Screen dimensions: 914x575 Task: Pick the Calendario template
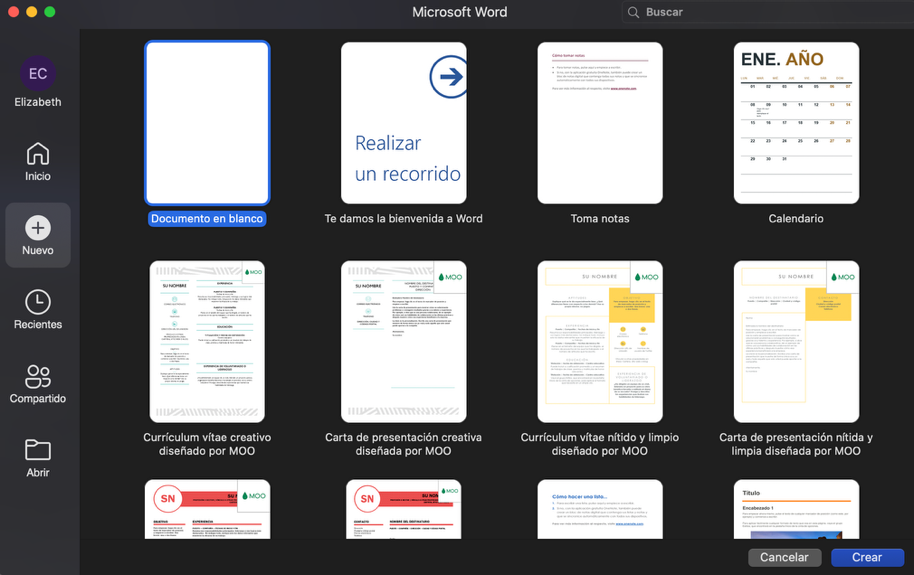(796, 123)
